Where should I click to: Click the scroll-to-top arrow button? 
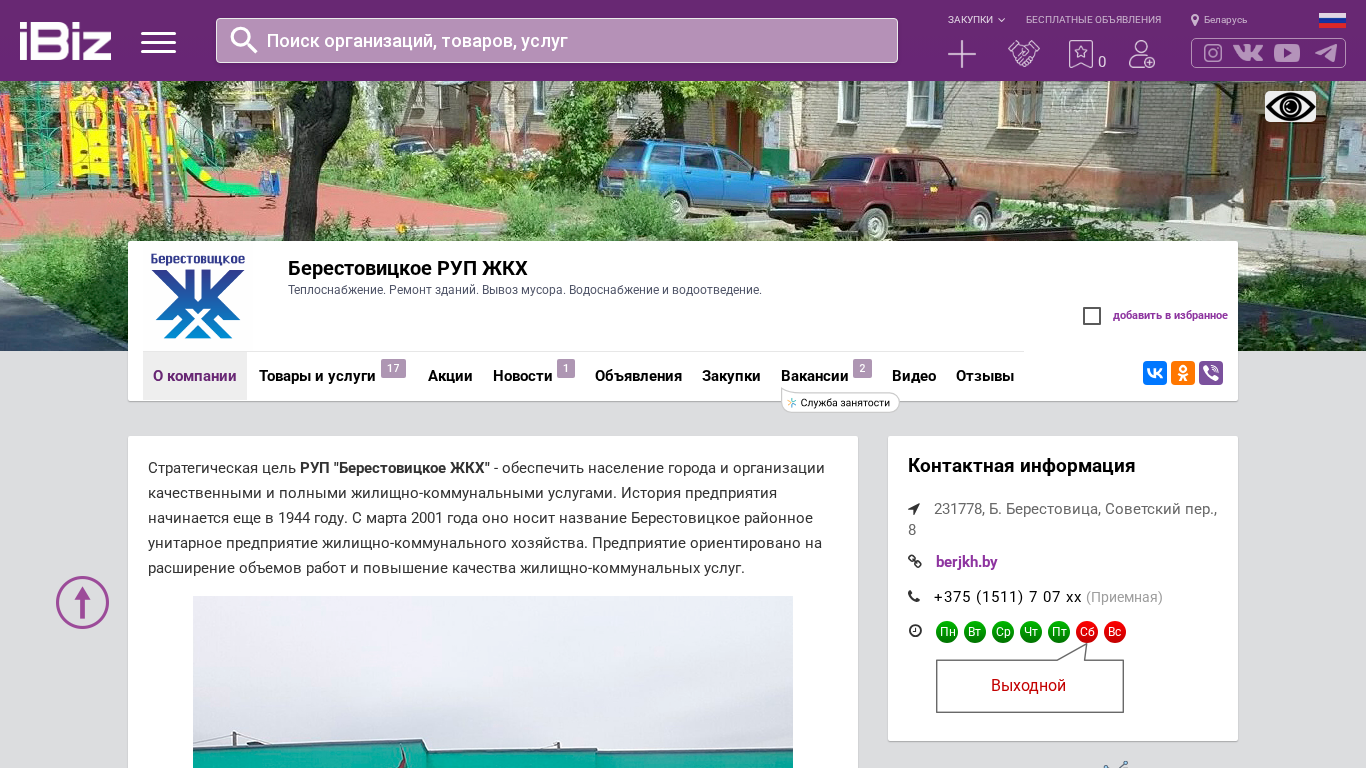(x=82, y=602)
